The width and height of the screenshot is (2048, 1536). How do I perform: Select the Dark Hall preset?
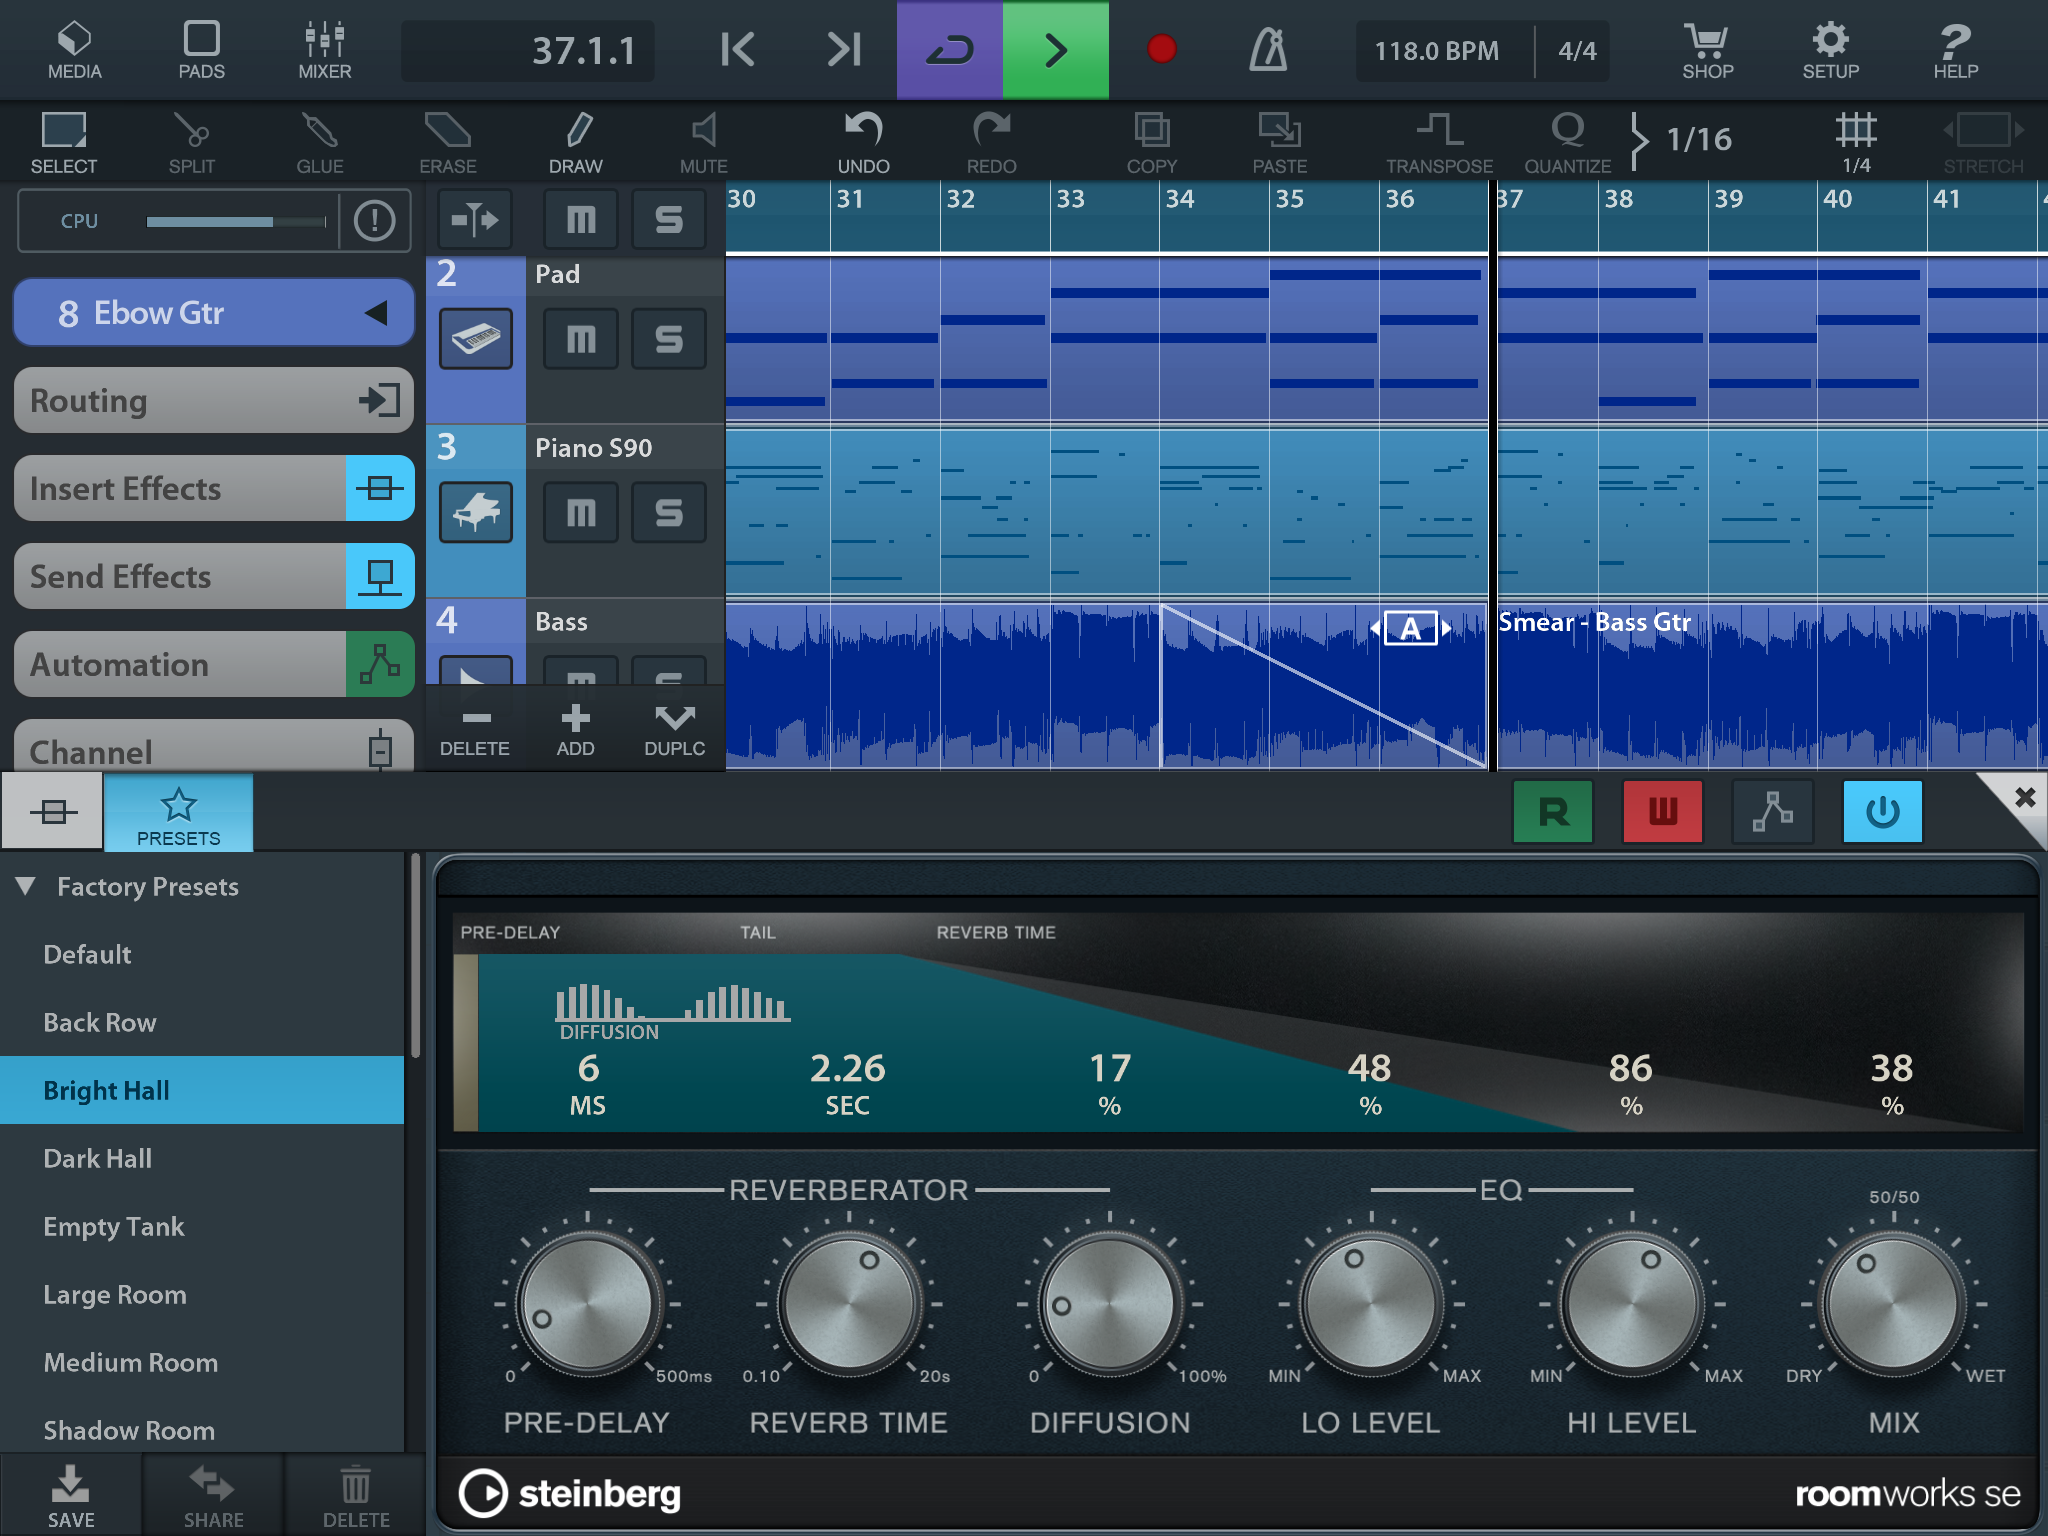click(98, 1159)
